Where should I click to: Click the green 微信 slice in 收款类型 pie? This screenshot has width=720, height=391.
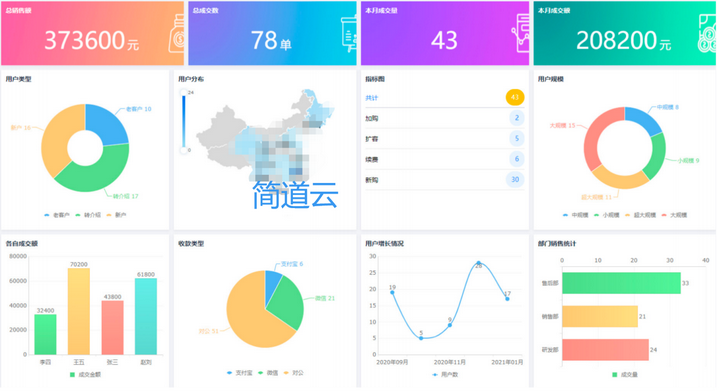[x=287, y=303]
